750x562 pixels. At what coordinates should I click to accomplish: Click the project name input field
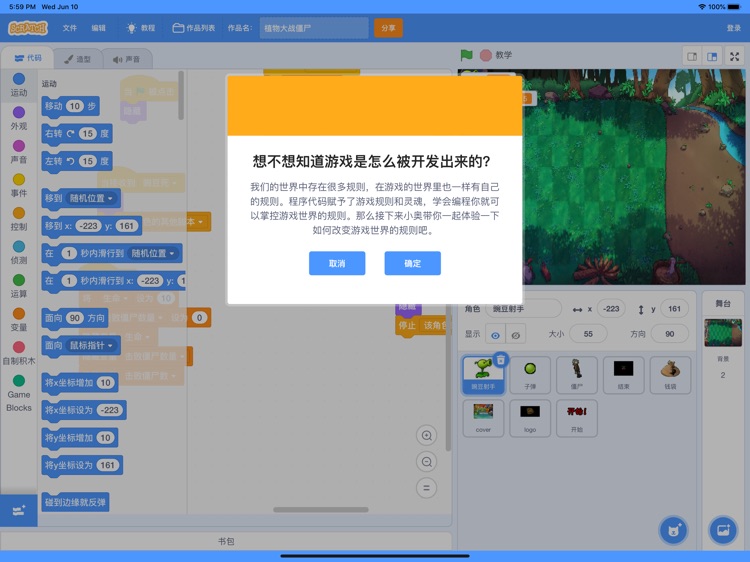(314, 28)
